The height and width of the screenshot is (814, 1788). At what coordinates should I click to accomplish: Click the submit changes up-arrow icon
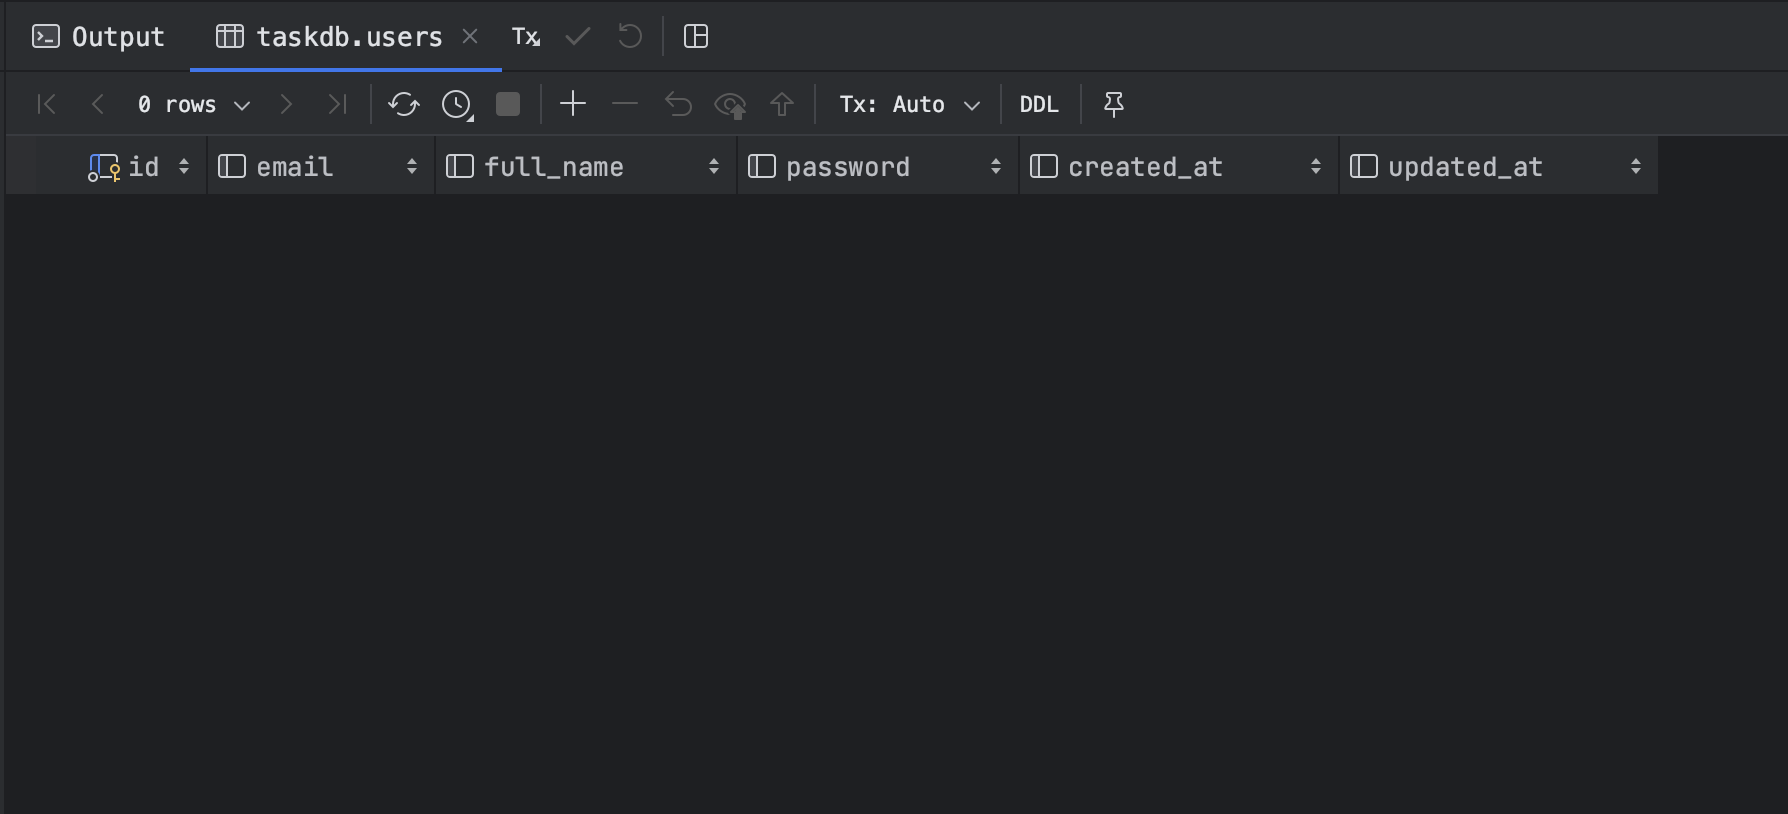pos(782,104)
